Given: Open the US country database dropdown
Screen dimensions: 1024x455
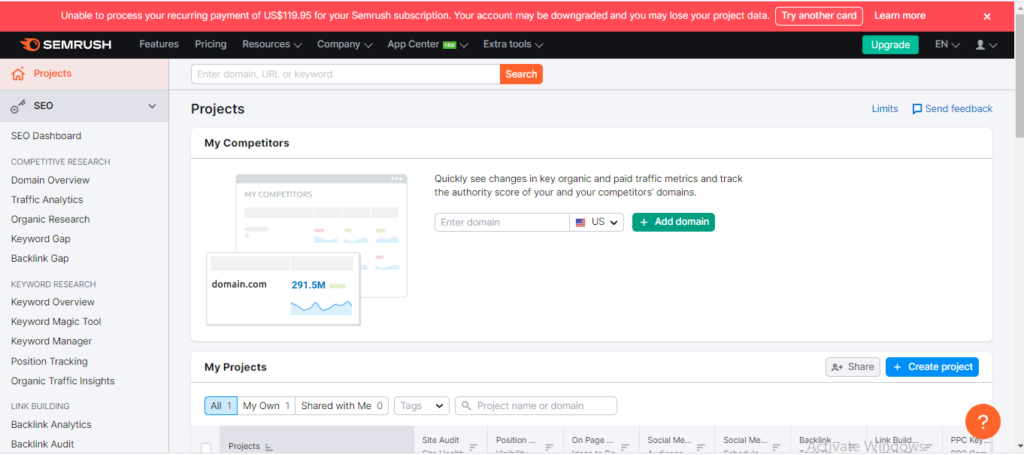Looking at the screenshot, I should tap(597, 222).
